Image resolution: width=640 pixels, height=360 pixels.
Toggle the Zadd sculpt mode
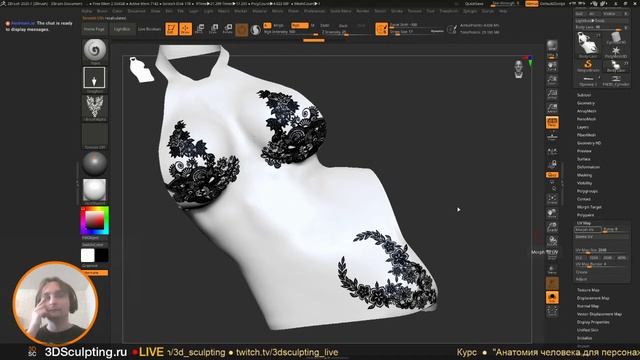coord(325,25)
